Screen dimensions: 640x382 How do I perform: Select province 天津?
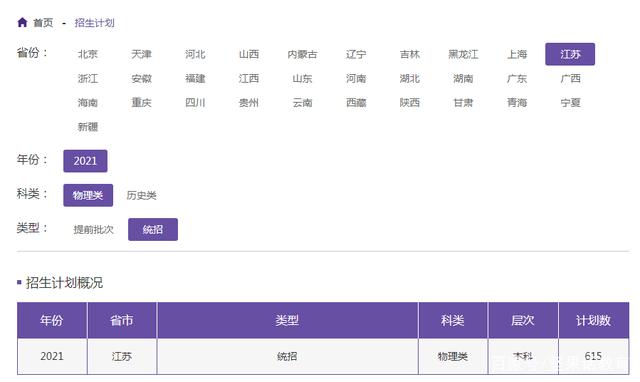tap(142, 54)
